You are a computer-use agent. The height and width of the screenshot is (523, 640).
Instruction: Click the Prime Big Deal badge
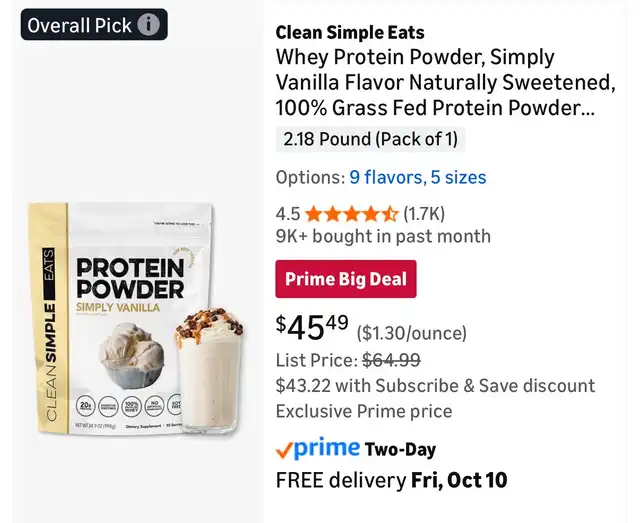(345, 279)
